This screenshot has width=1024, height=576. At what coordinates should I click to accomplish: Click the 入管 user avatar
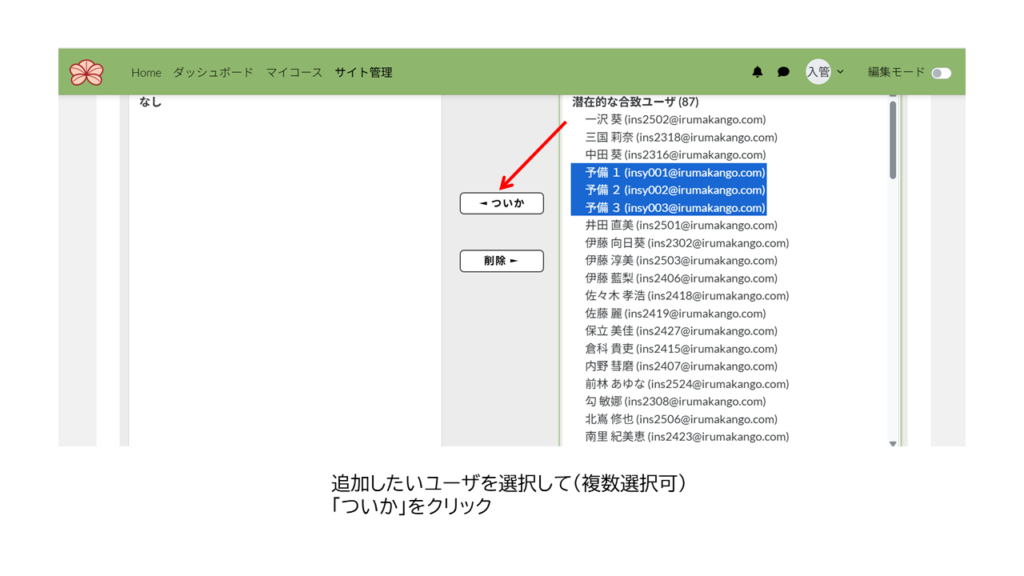[x=818, y=72]
